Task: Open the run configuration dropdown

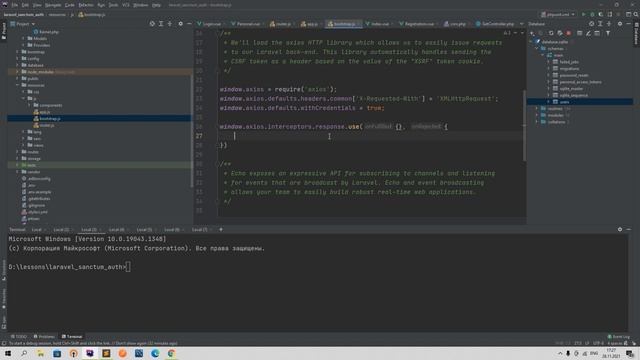Action: tap(558, 14)
